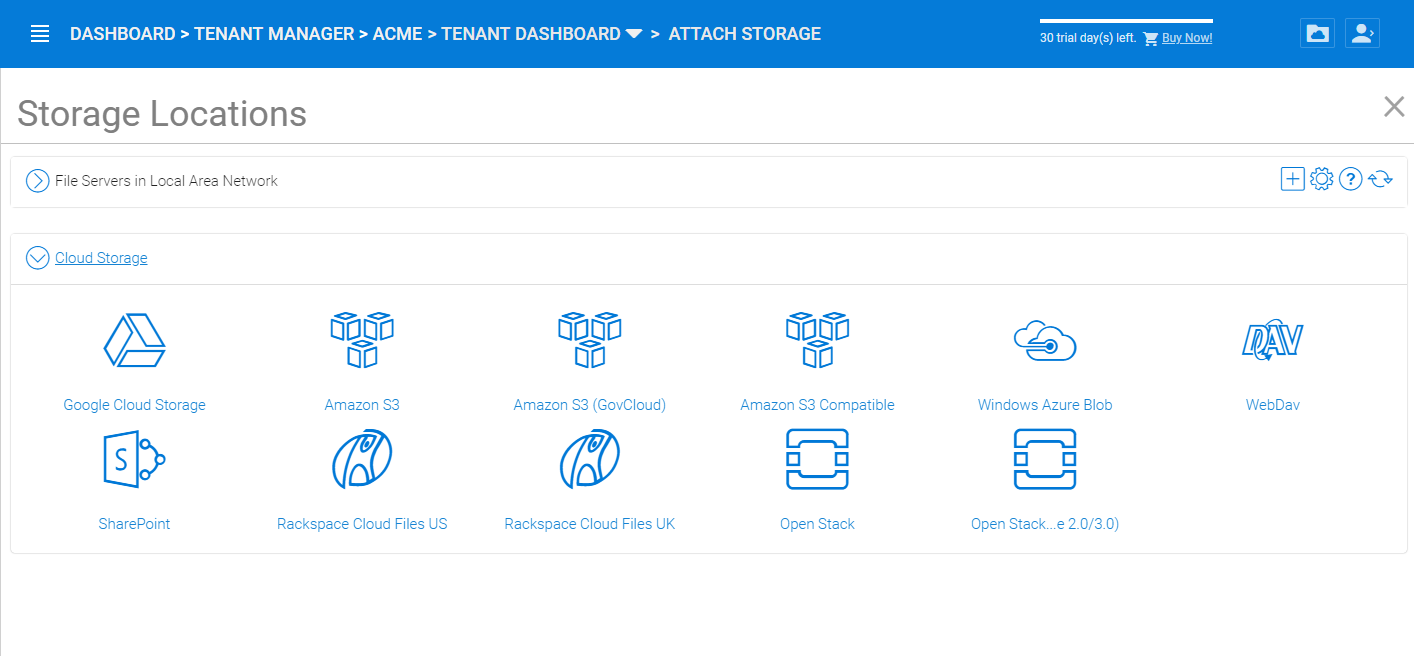The image size is (1414, 656).
Task: Click File Servers in Local Area Network text
Action: [x=166, y=181]
